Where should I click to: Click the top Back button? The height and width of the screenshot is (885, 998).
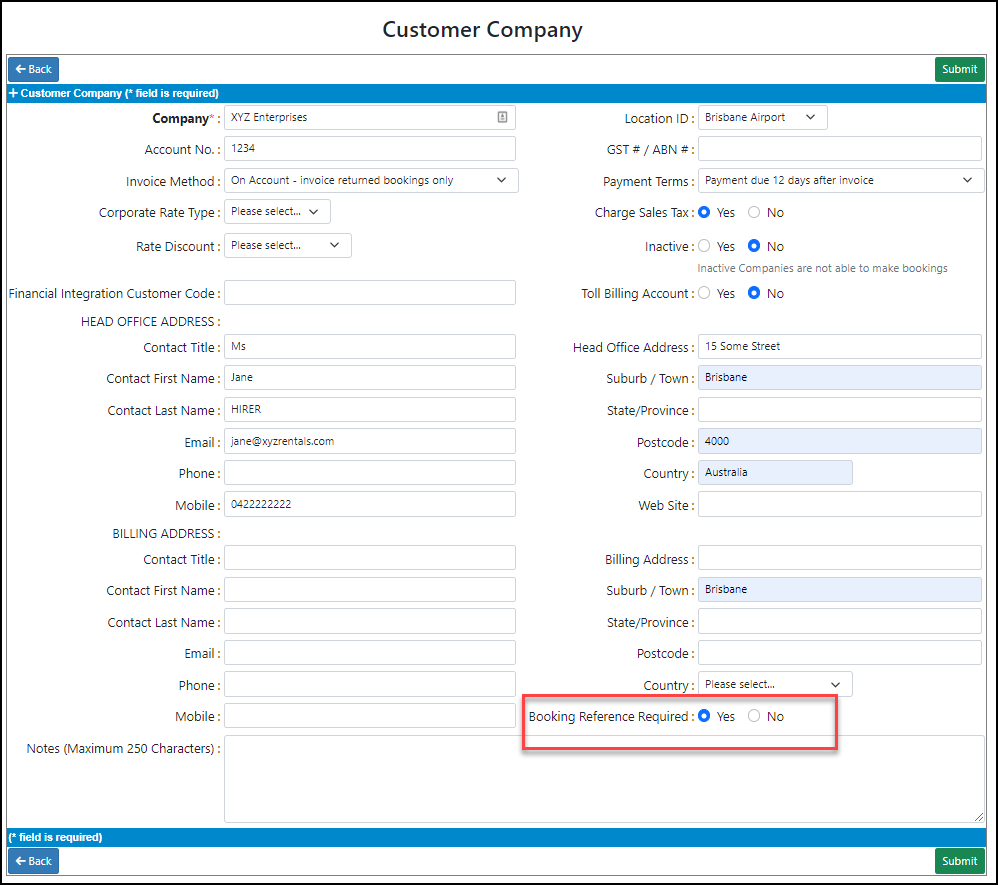coord(33,69)
